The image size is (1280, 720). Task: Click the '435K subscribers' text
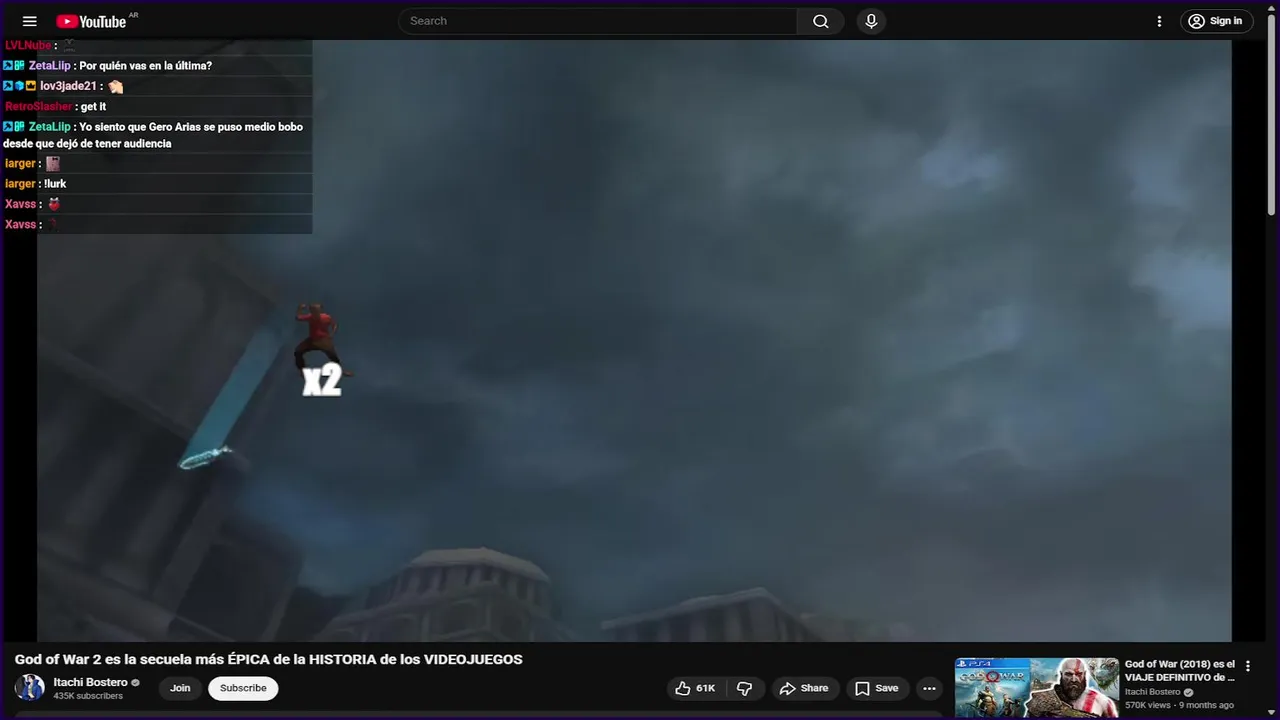pos(88,696)
